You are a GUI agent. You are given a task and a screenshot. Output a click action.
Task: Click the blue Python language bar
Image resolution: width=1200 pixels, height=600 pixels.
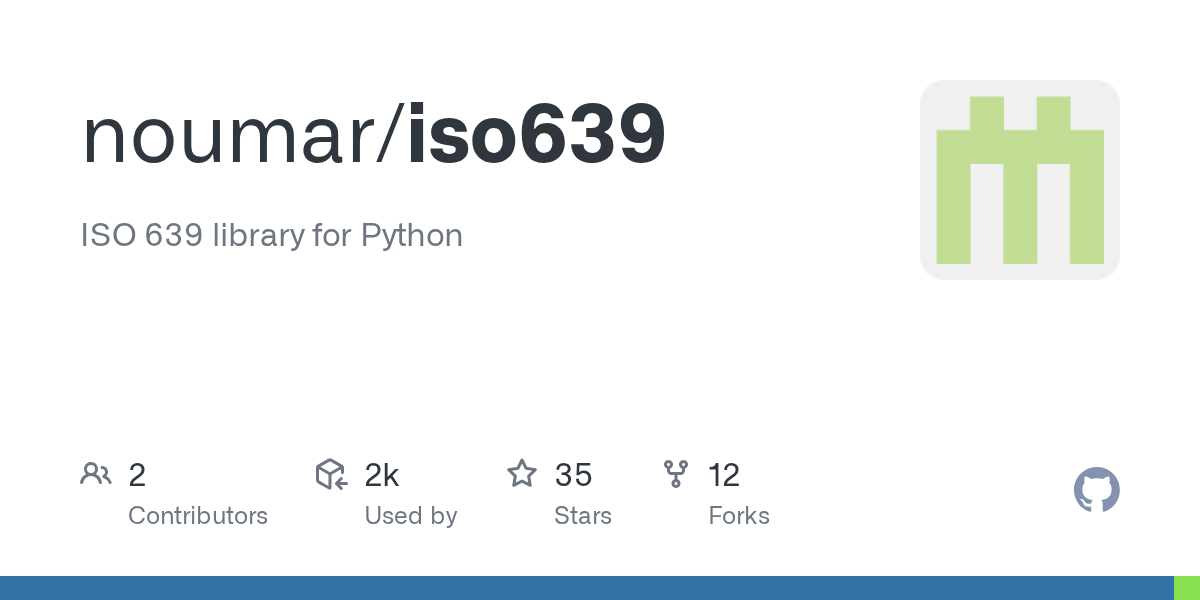click(586, 588)
